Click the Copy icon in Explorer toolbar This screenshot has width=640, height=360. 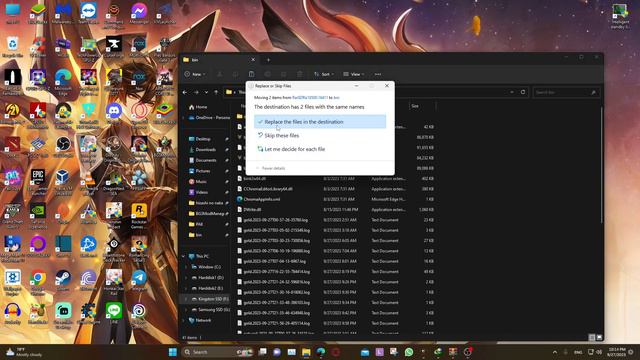(x=236, y=74)
